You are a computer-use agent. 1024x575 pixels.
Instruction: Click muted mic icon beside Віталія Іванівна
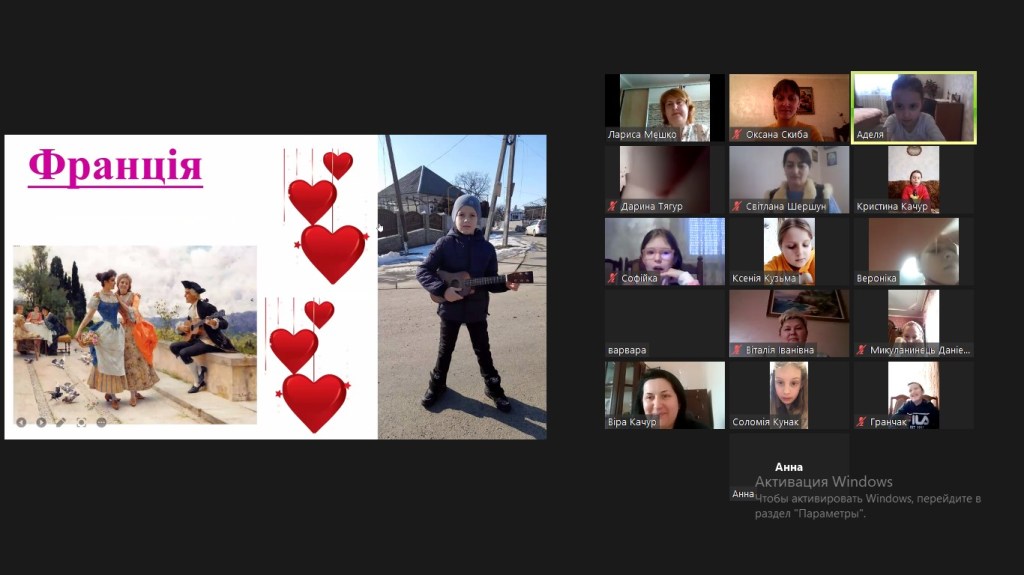(x=737, y=350)
